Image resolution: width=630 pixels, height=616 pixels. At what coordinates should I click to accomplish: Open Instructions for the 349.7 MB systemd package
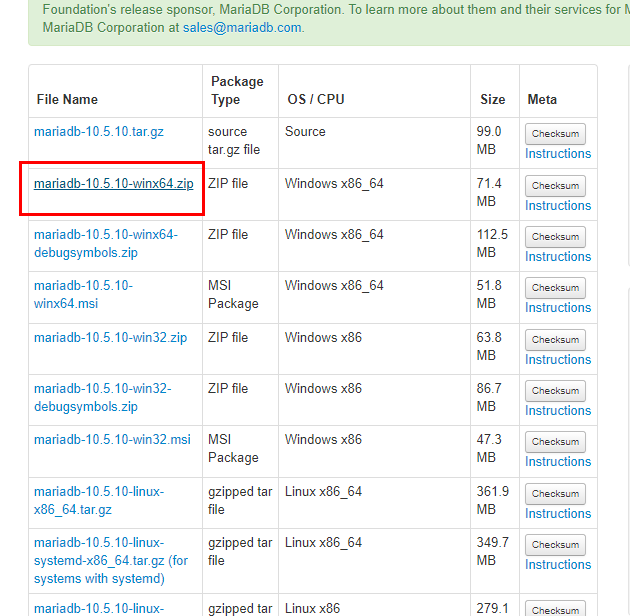pyautogui.click(x=558, y=564)
